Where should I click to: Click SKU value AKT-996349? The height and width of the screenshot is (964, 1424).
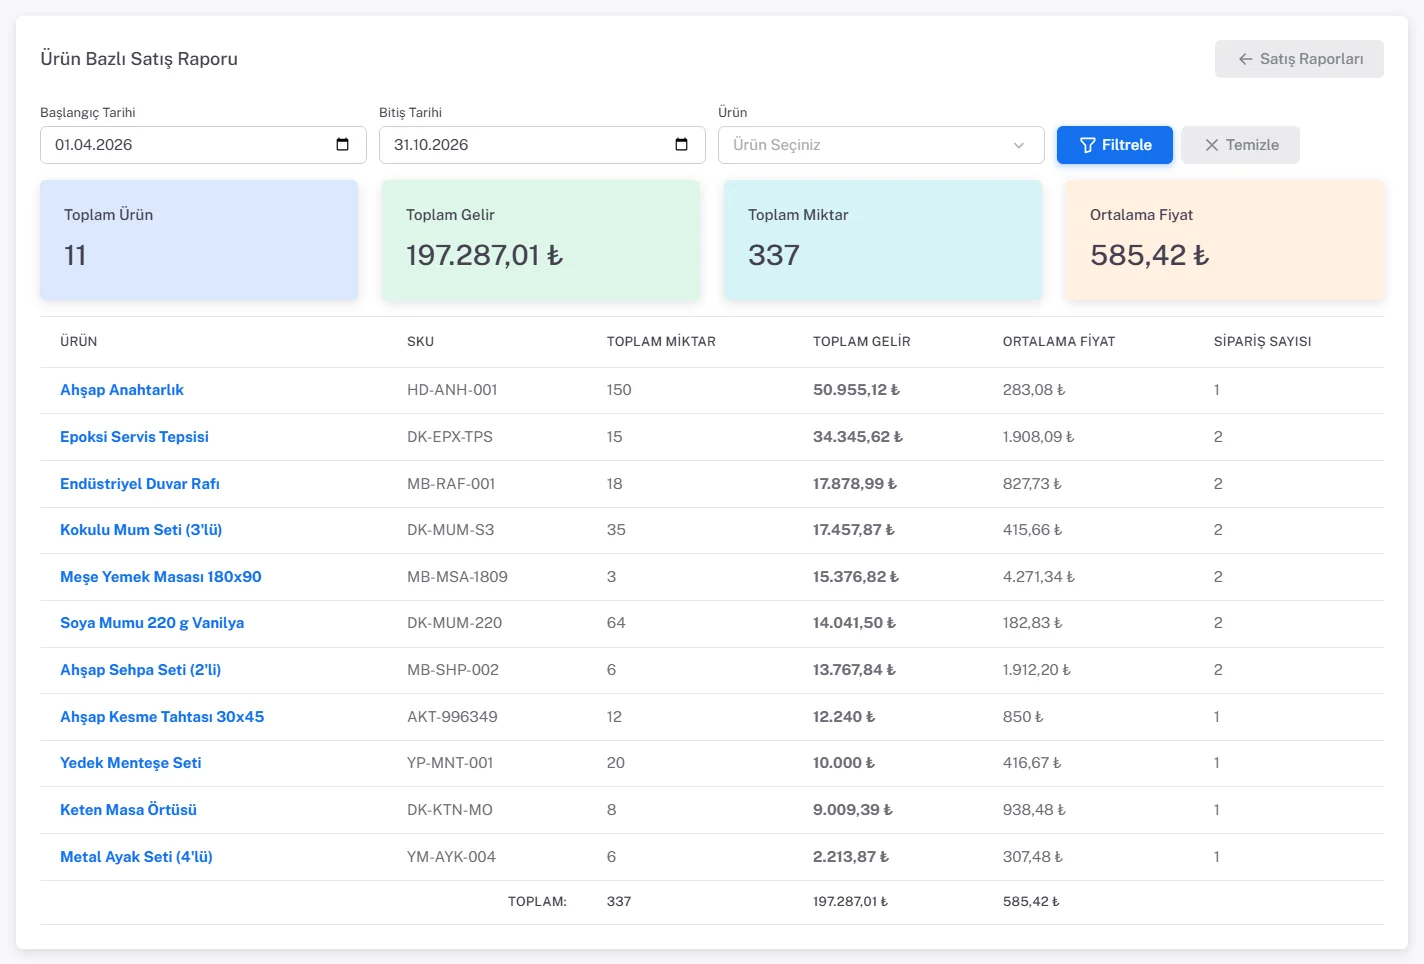click(x=452, y=717)
